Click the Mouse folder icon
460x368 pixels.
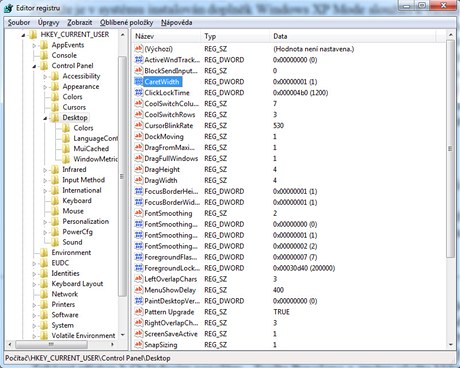coord(55,211)
